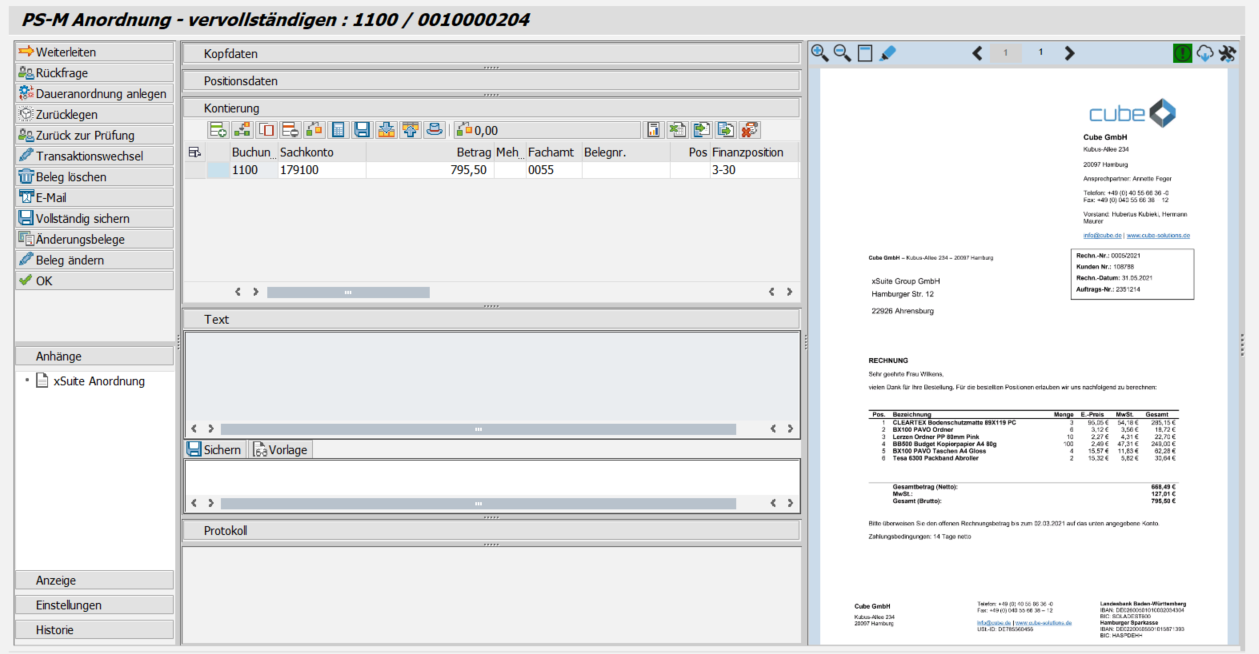Zoom out of the invoice document
Screen dimensions: 1259x654
pyautogui.click(x=838, y=51)
